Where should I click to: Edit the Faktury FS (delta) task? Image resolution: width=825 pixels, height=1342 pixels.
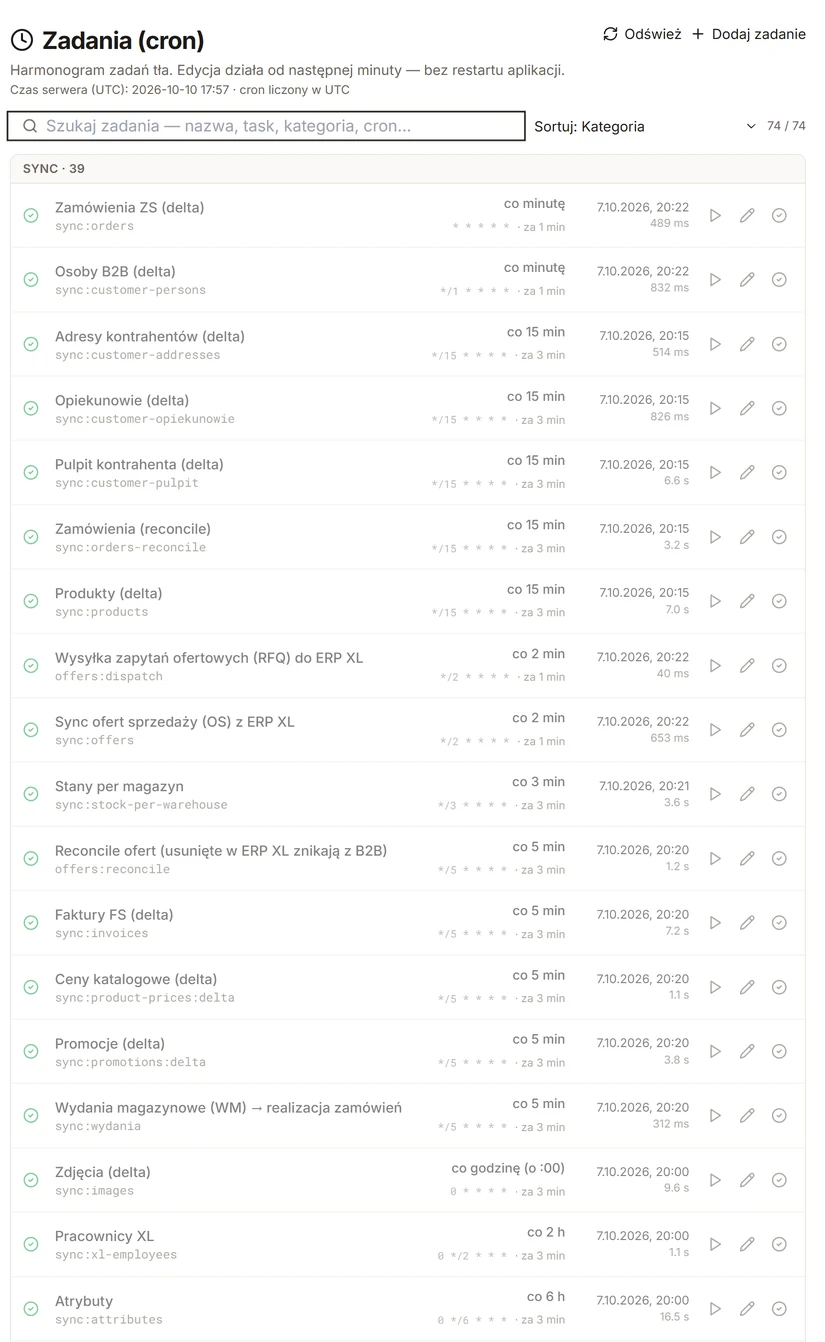coord(747,923)
